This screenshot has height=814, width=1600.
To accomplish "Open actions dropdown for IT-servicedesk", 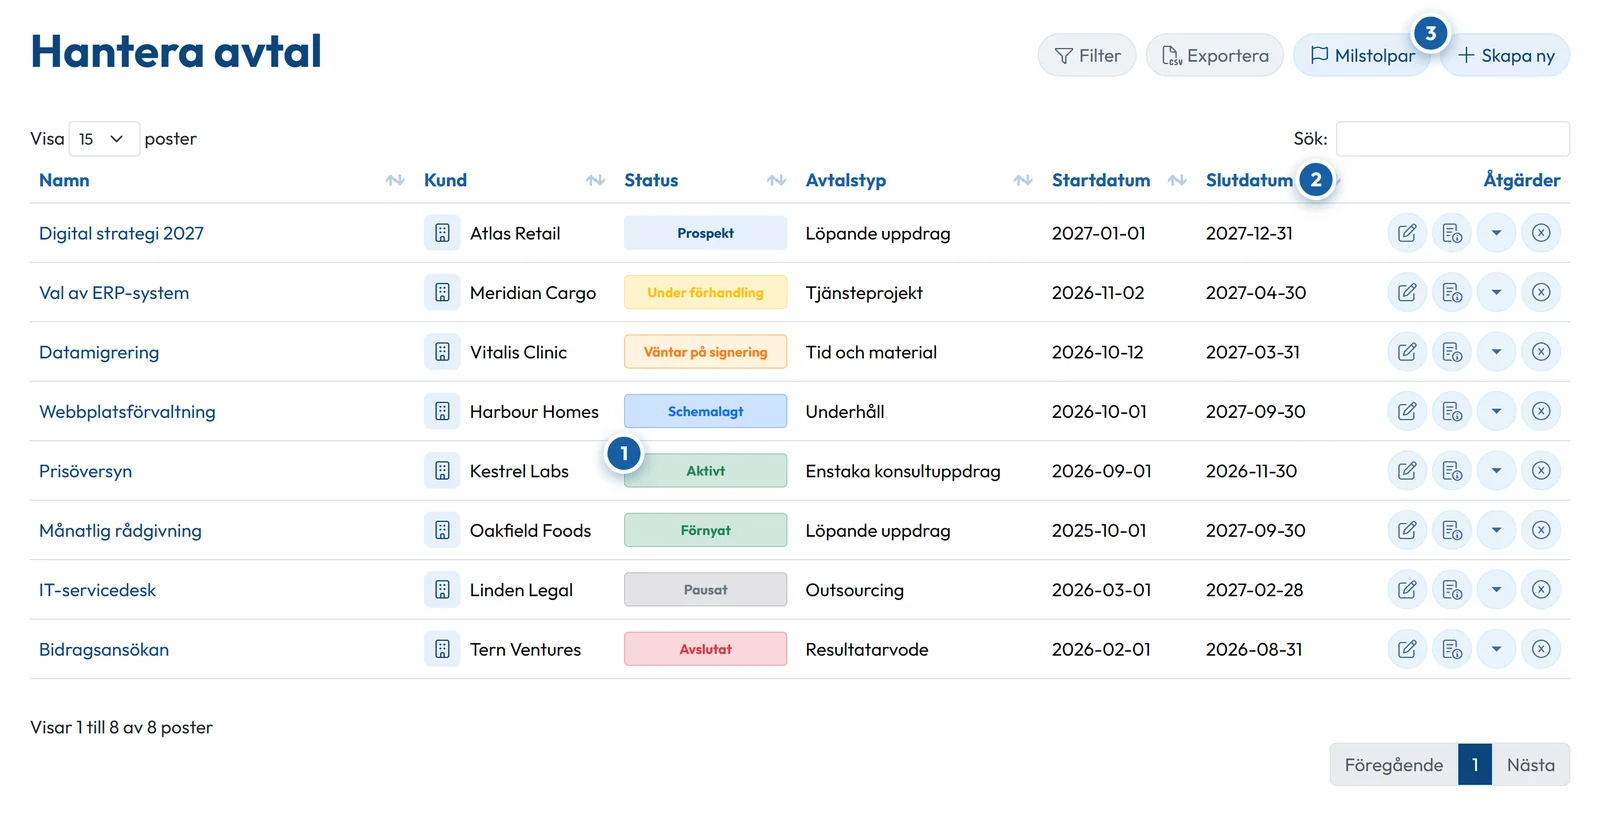I will point(1496,590).
